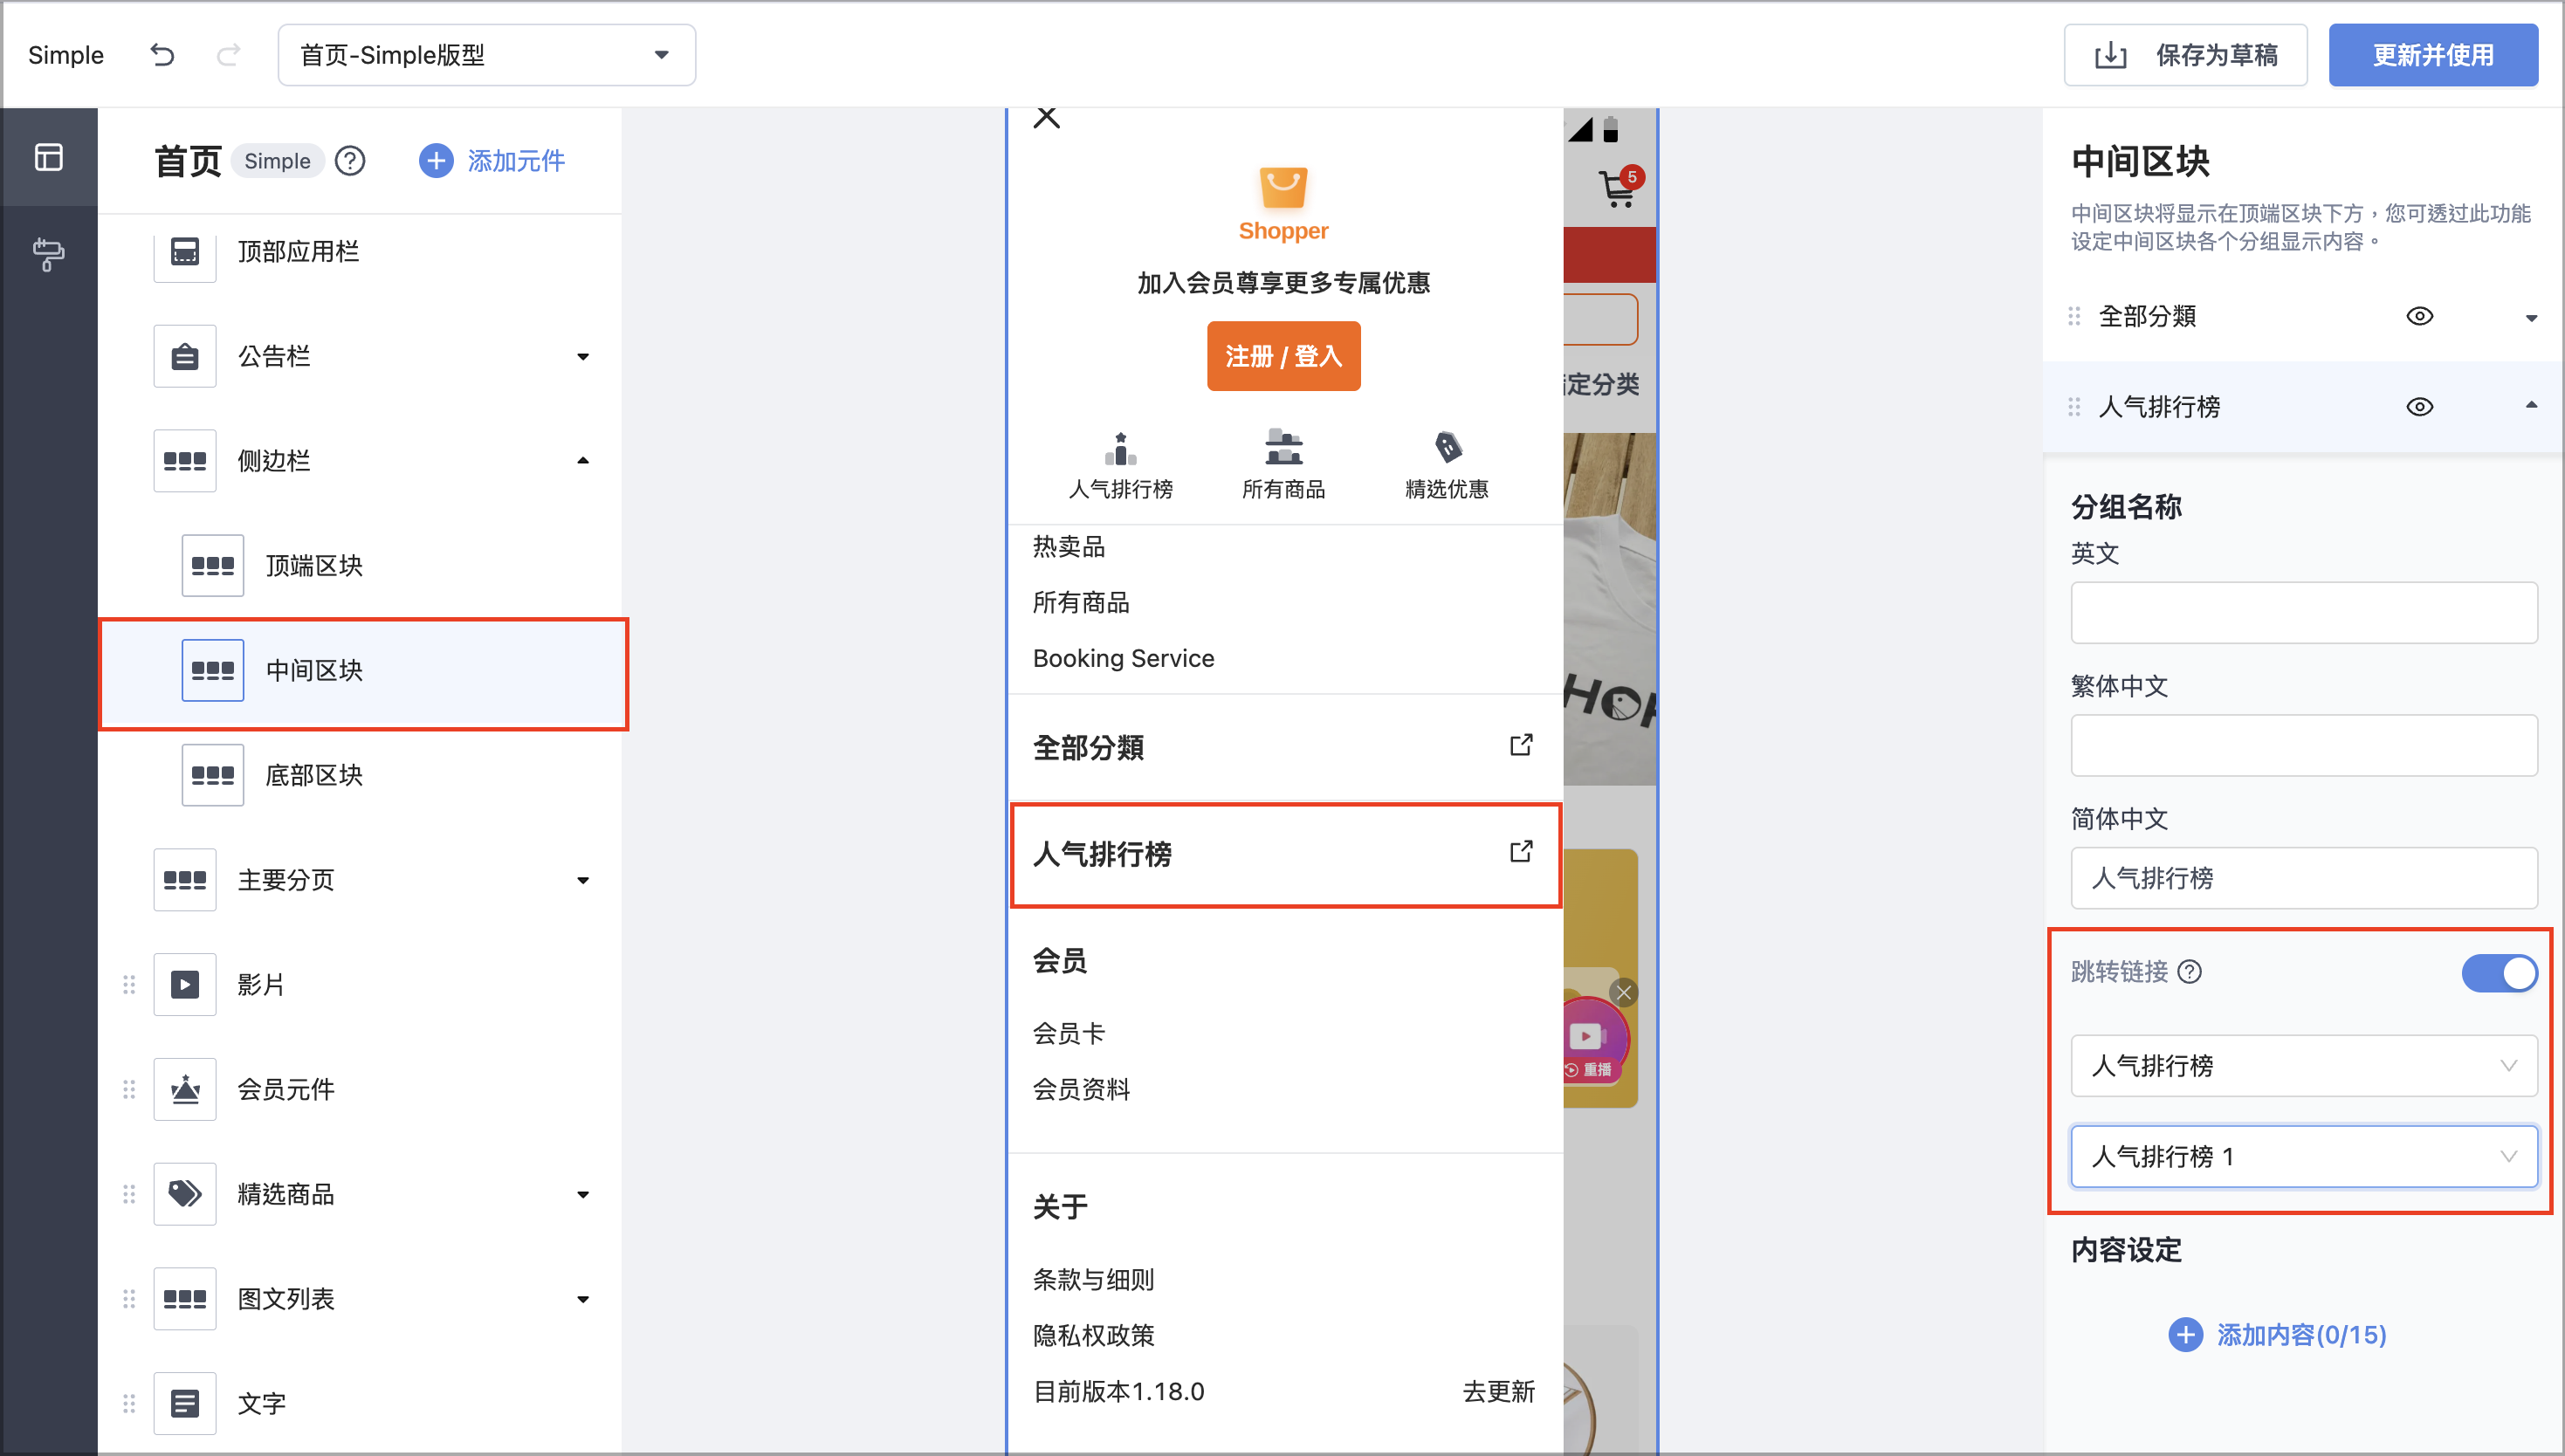Tap Booking Service menu entry in preview

pyautogui.click(x=1123, y=659)
